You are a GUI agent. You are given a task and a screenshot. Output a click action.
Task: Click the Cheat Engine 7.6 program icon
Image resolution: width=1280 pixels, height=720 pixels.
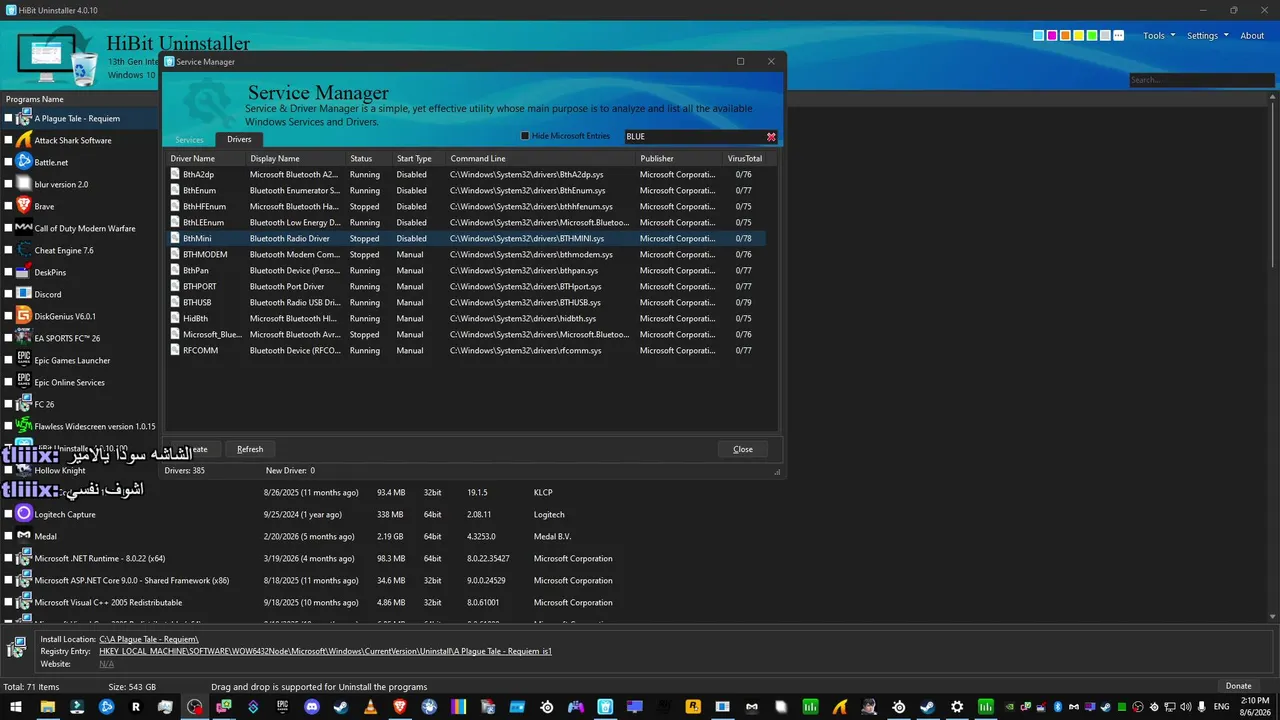[24, 250]
